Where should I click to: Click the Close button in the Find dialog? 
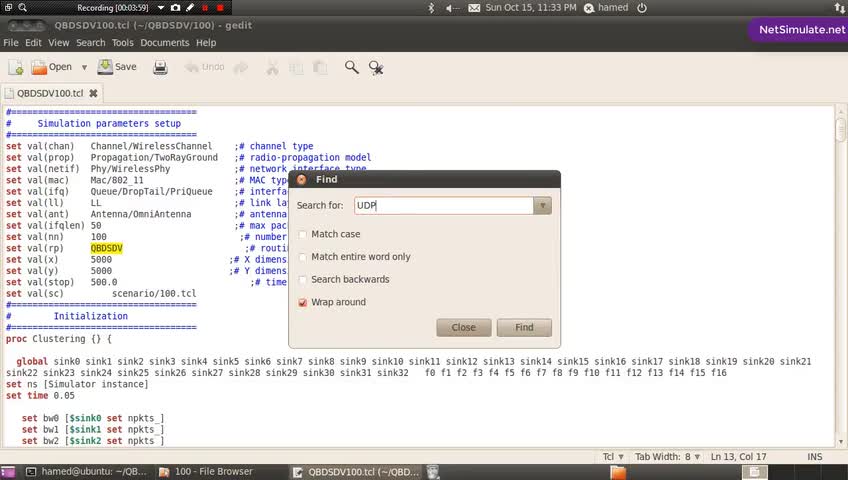pos(463,328)
